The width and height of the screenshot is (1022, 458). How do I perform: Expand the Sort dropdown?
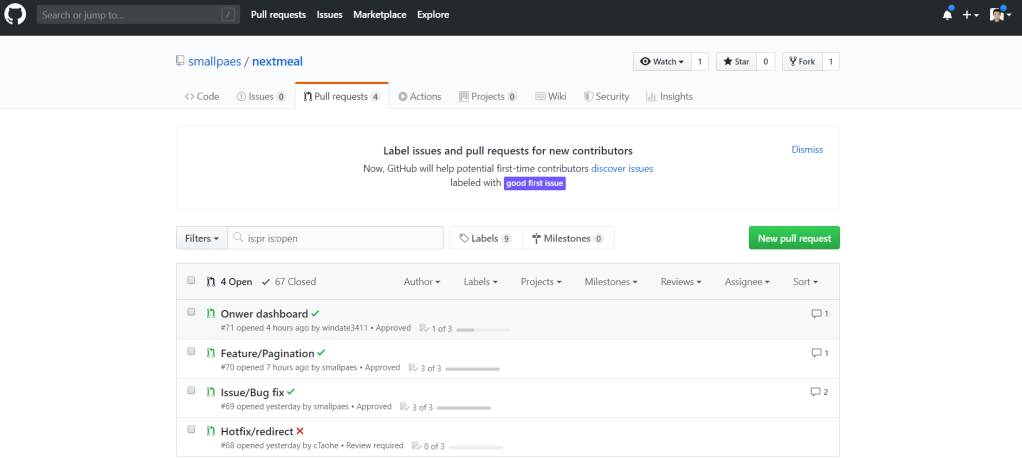805,282
